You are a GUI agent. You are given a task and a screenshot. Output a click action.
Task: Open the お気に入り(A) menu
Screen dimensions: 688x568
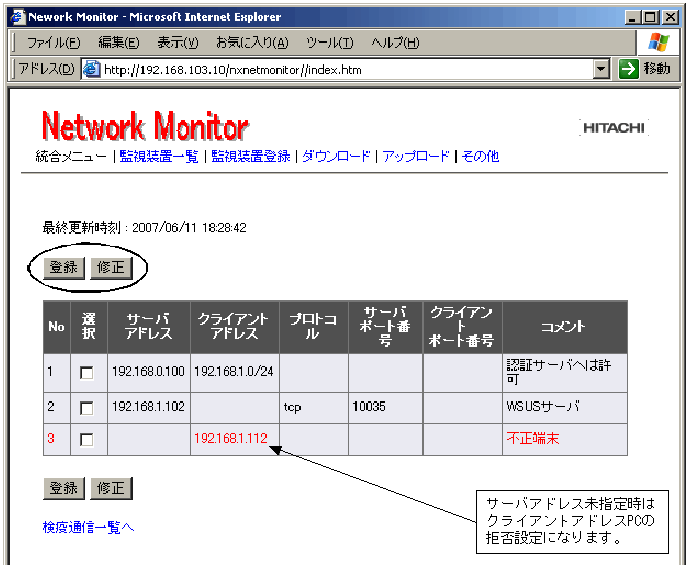click(252, 43)
